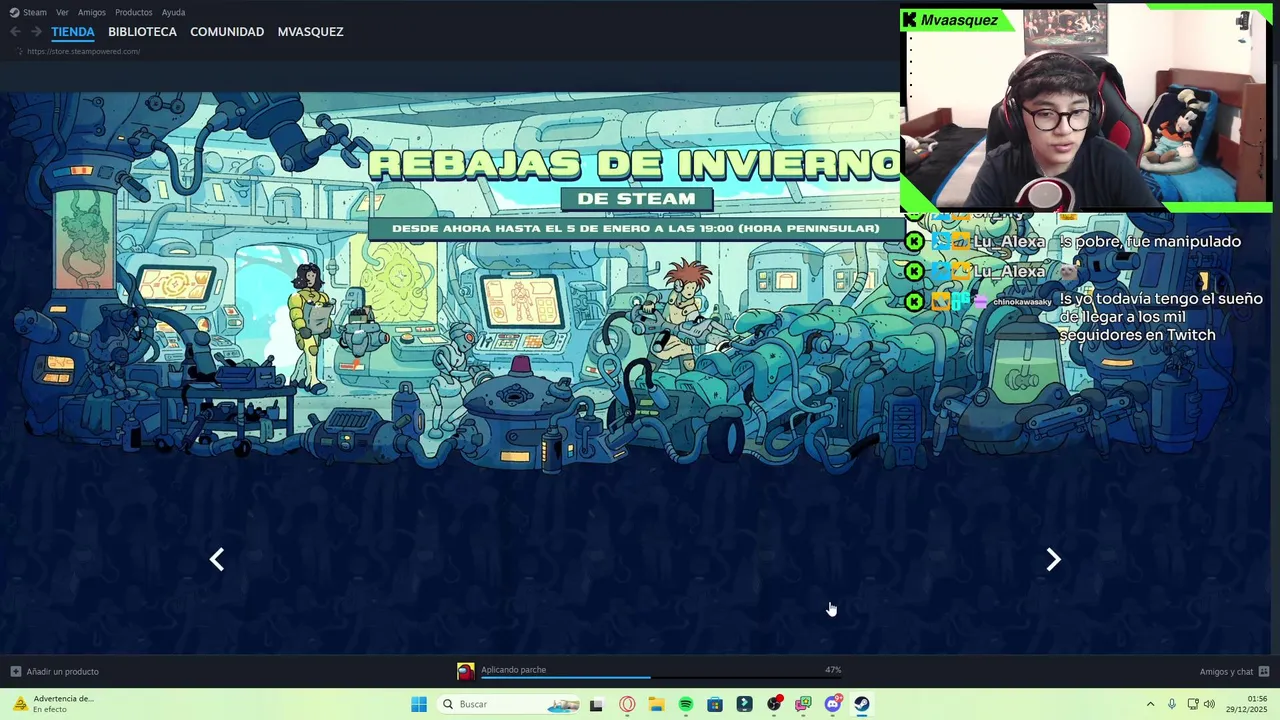The width and height of the screenshot is (1280, 720).
Task: Show the previous carousel item
Action: click(x=217, y=560)
